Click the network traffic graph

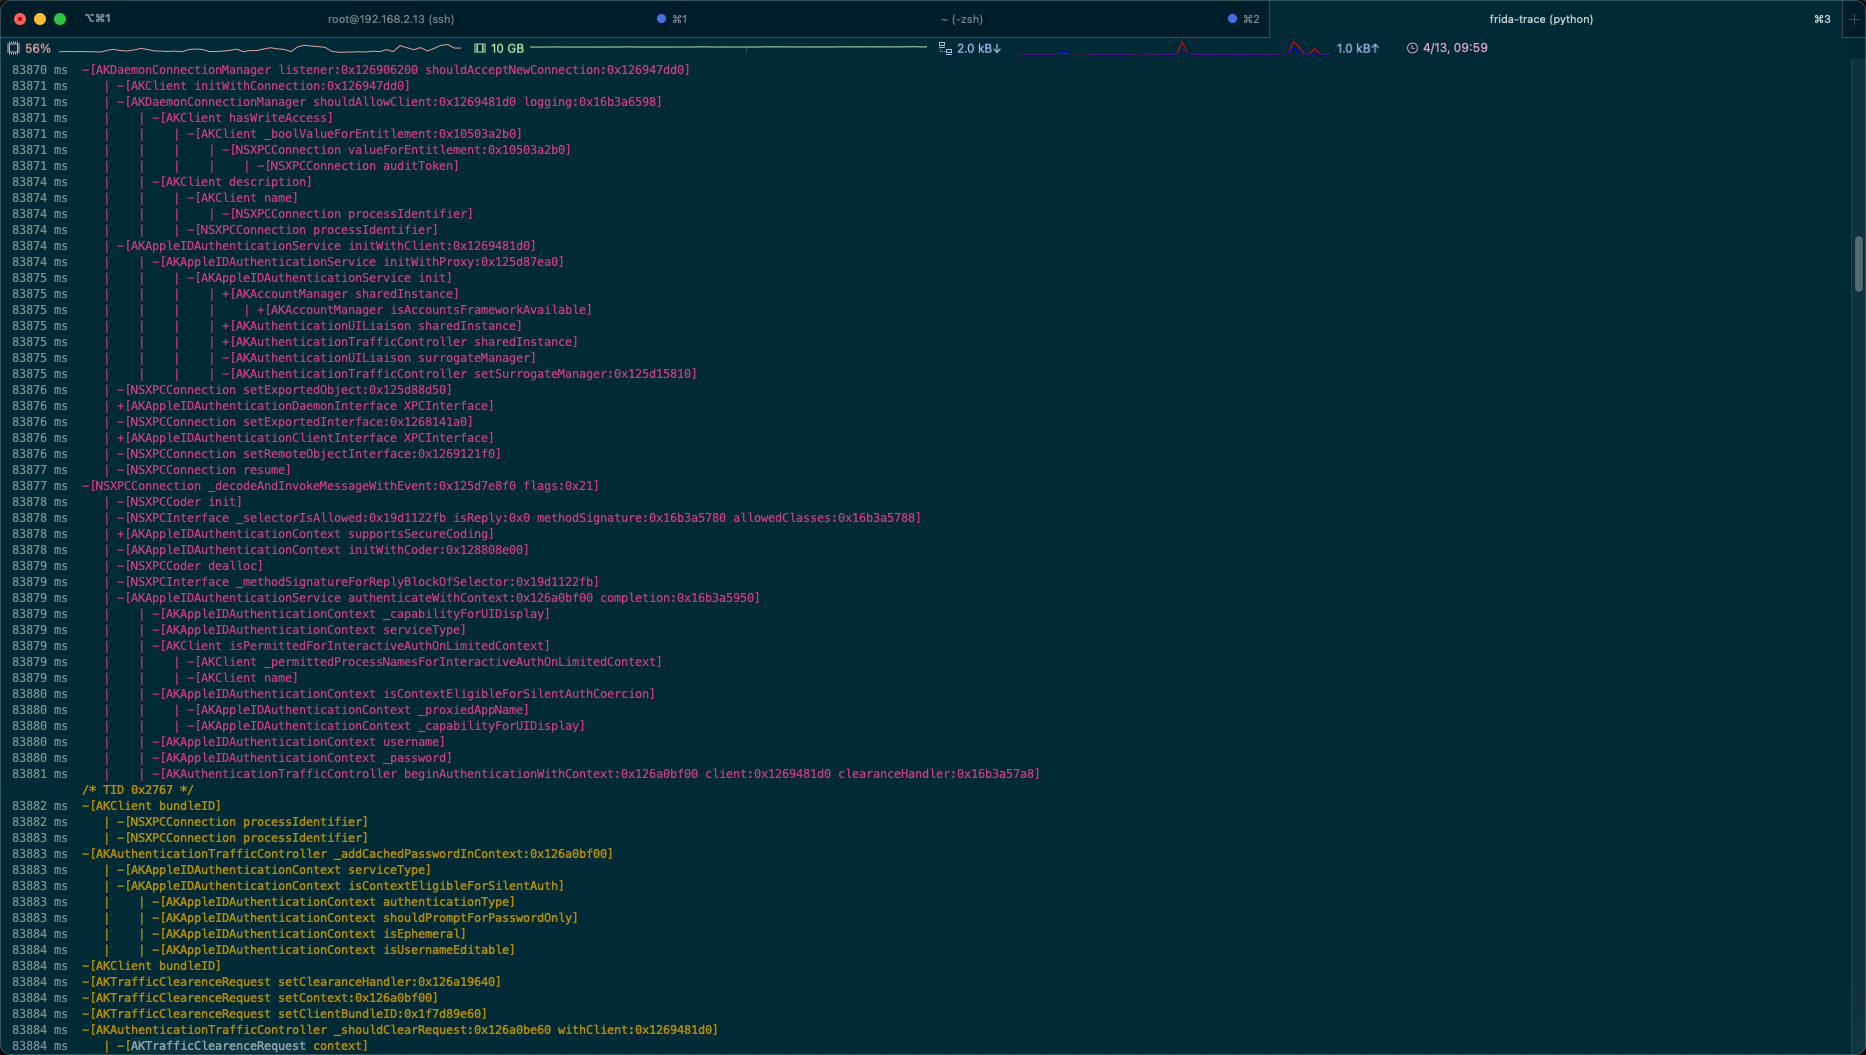[x=1174, y=48]
